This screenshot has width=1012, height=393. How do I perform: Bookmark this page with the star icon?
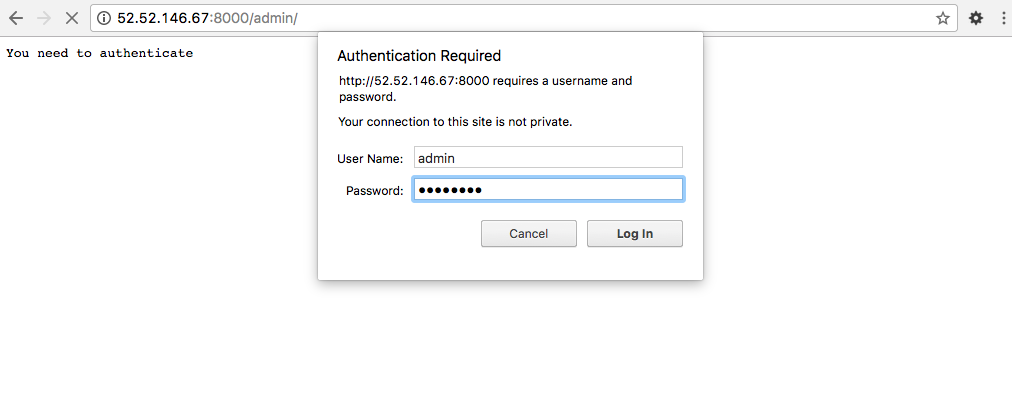click(x=942, y=18)
